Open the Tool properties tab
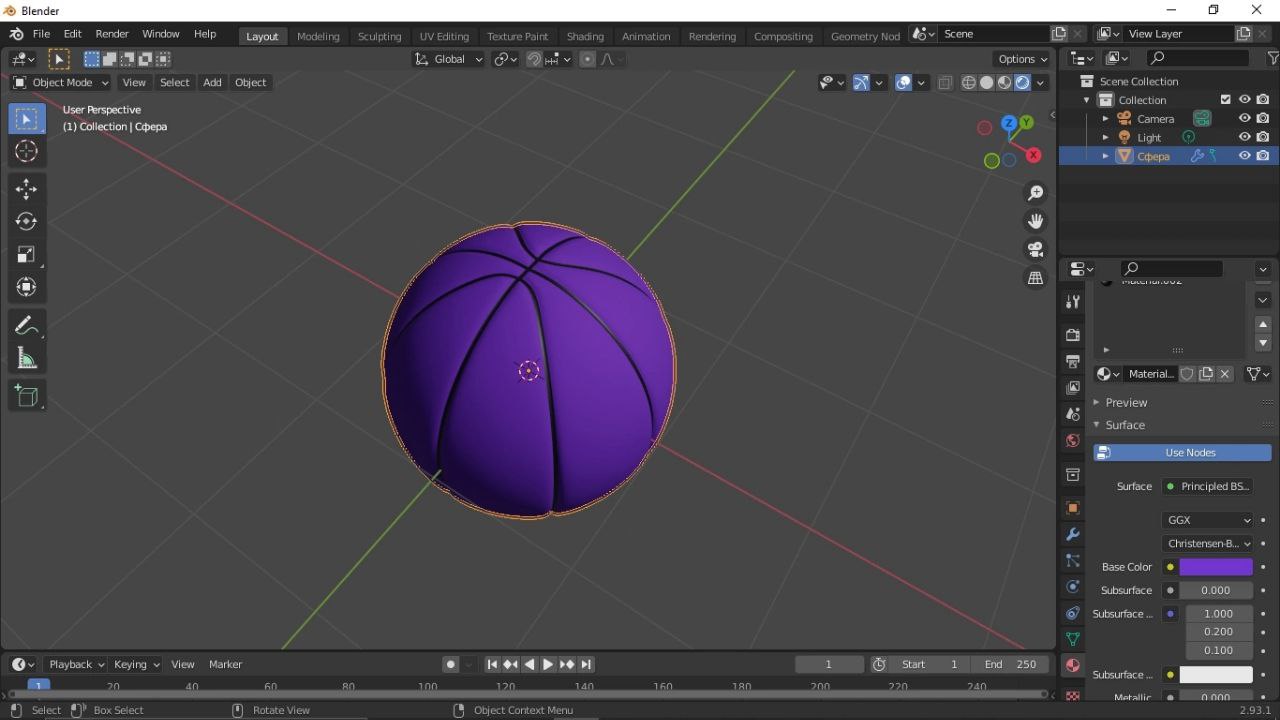1280x720 pixels. (x=1073, y=301)
